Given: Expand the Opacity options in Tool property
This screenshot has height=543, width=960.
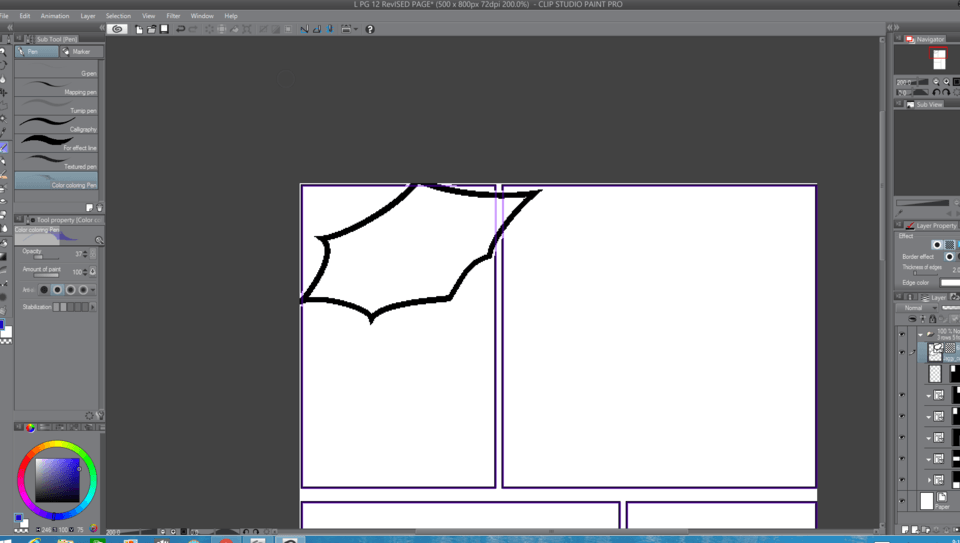Looking at the screenshot, I should pyautogui.click(x=93, y=254).
